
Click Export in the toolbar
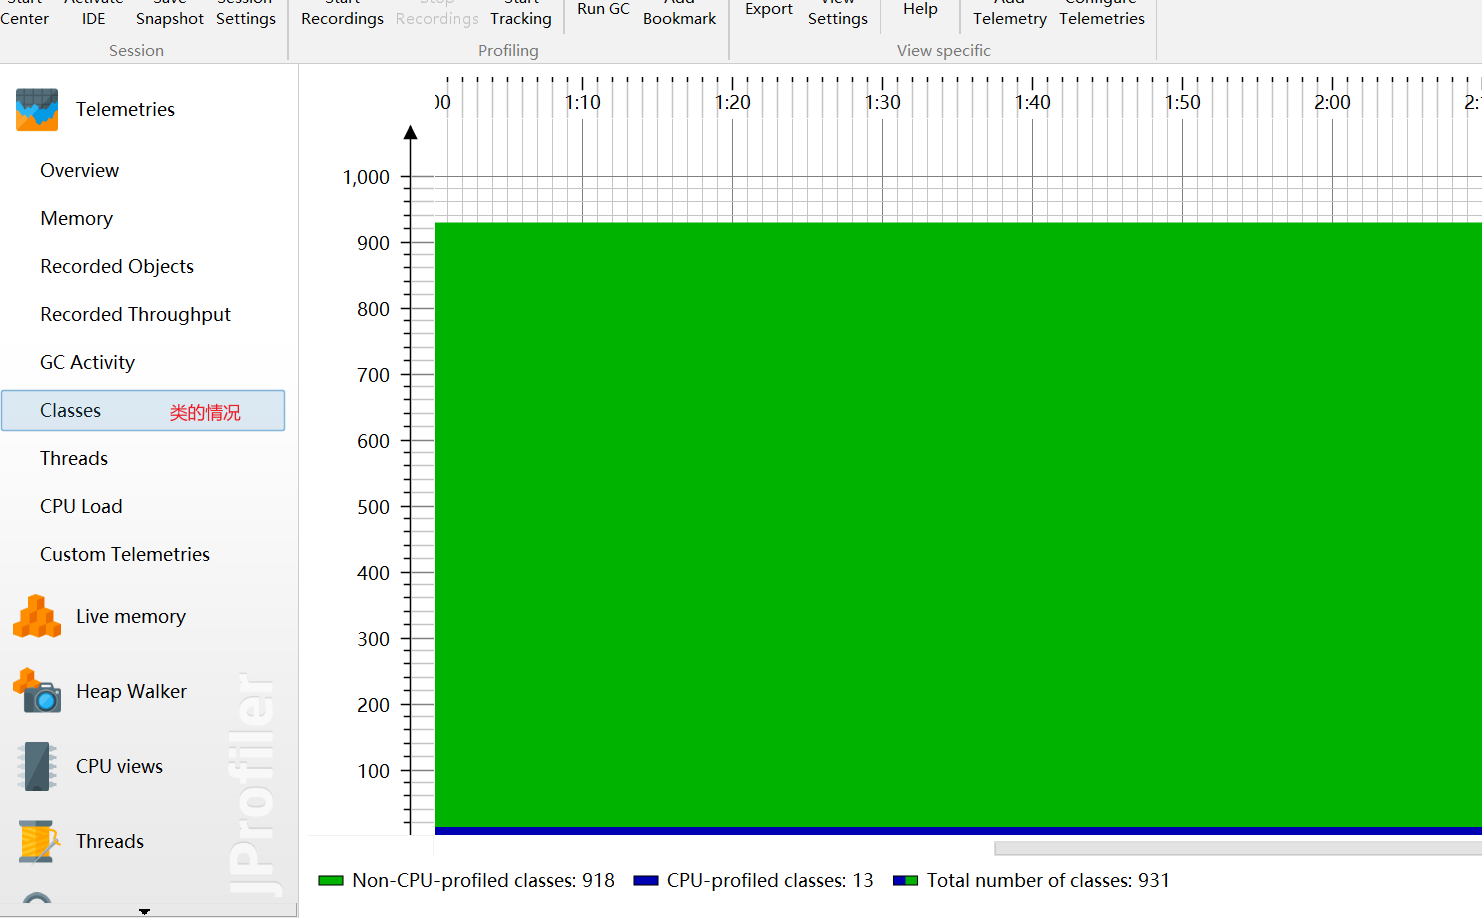[x=768, y=9]
